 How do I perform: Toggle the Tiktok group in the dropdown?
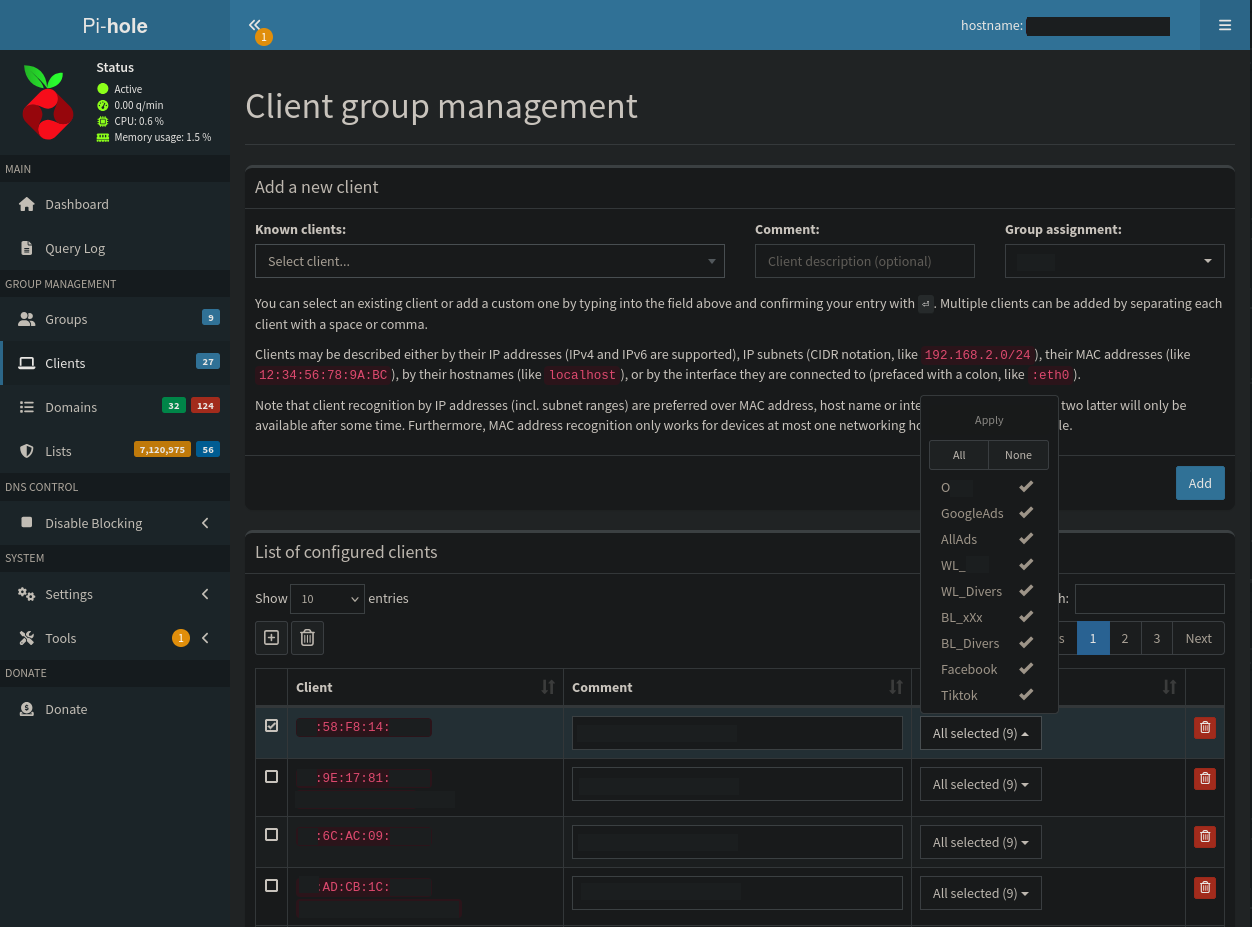tap(988, 695)
